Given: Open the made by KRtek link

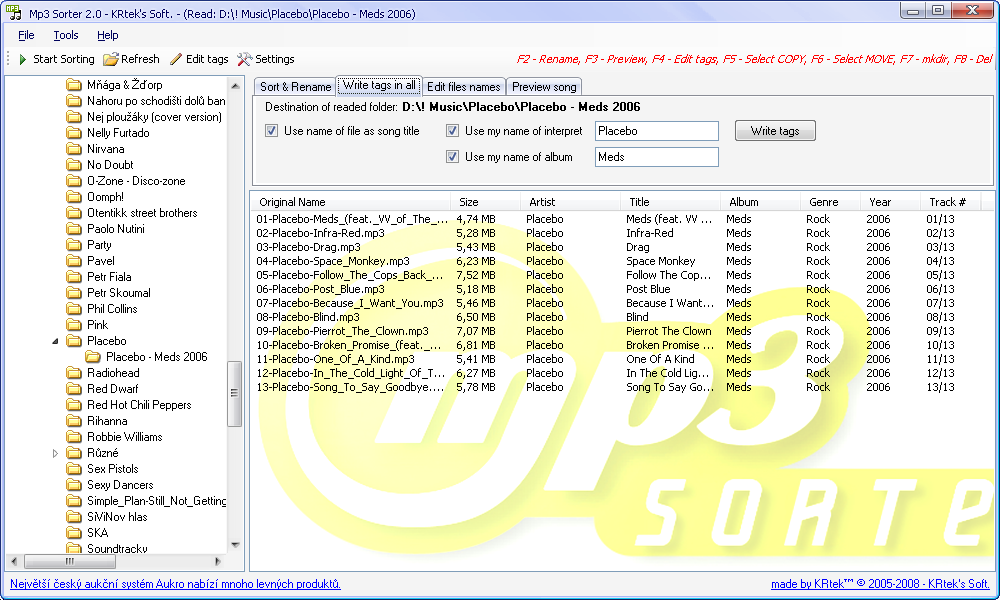Looking at the screenshot, I should click(880, 583).
